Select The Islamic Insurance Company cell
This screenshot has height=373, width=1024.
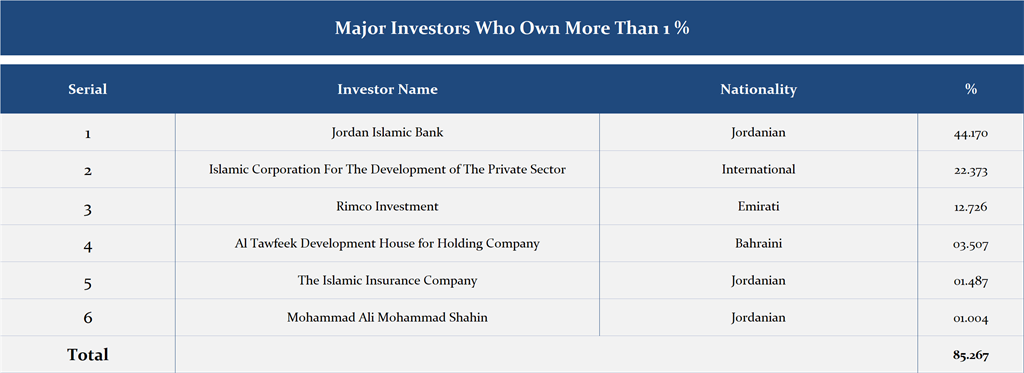(x=387, y=281)
